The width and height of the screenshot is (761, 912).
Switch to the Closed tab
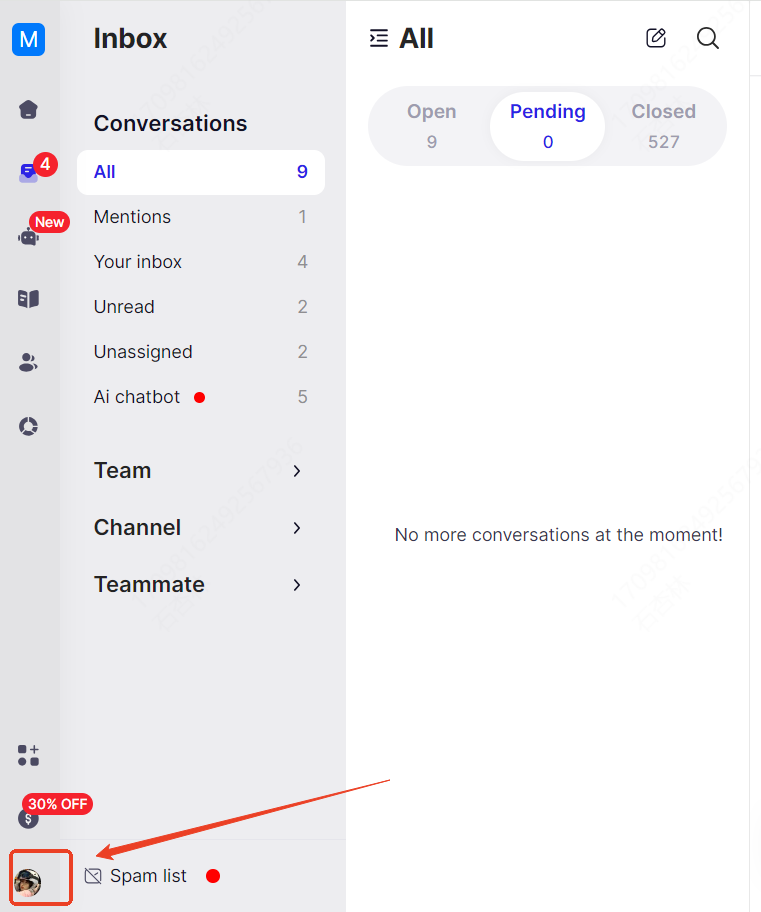(x=663, y=126)
